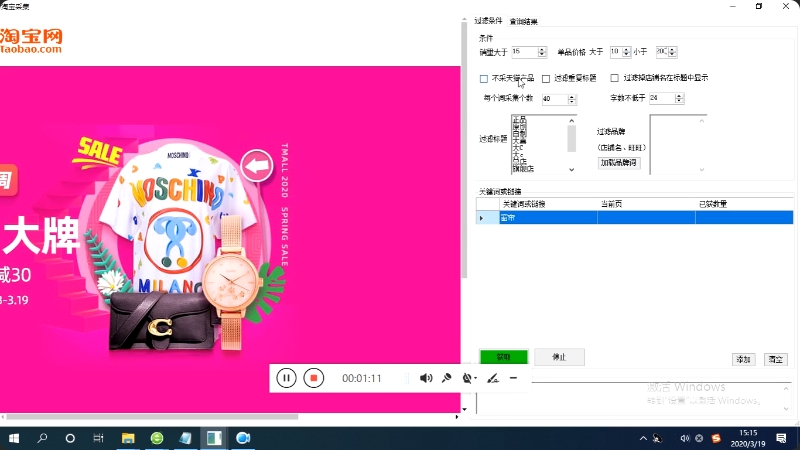Select 正品 in the filter title list
This screenshot has width=800, height=450.
519,119
